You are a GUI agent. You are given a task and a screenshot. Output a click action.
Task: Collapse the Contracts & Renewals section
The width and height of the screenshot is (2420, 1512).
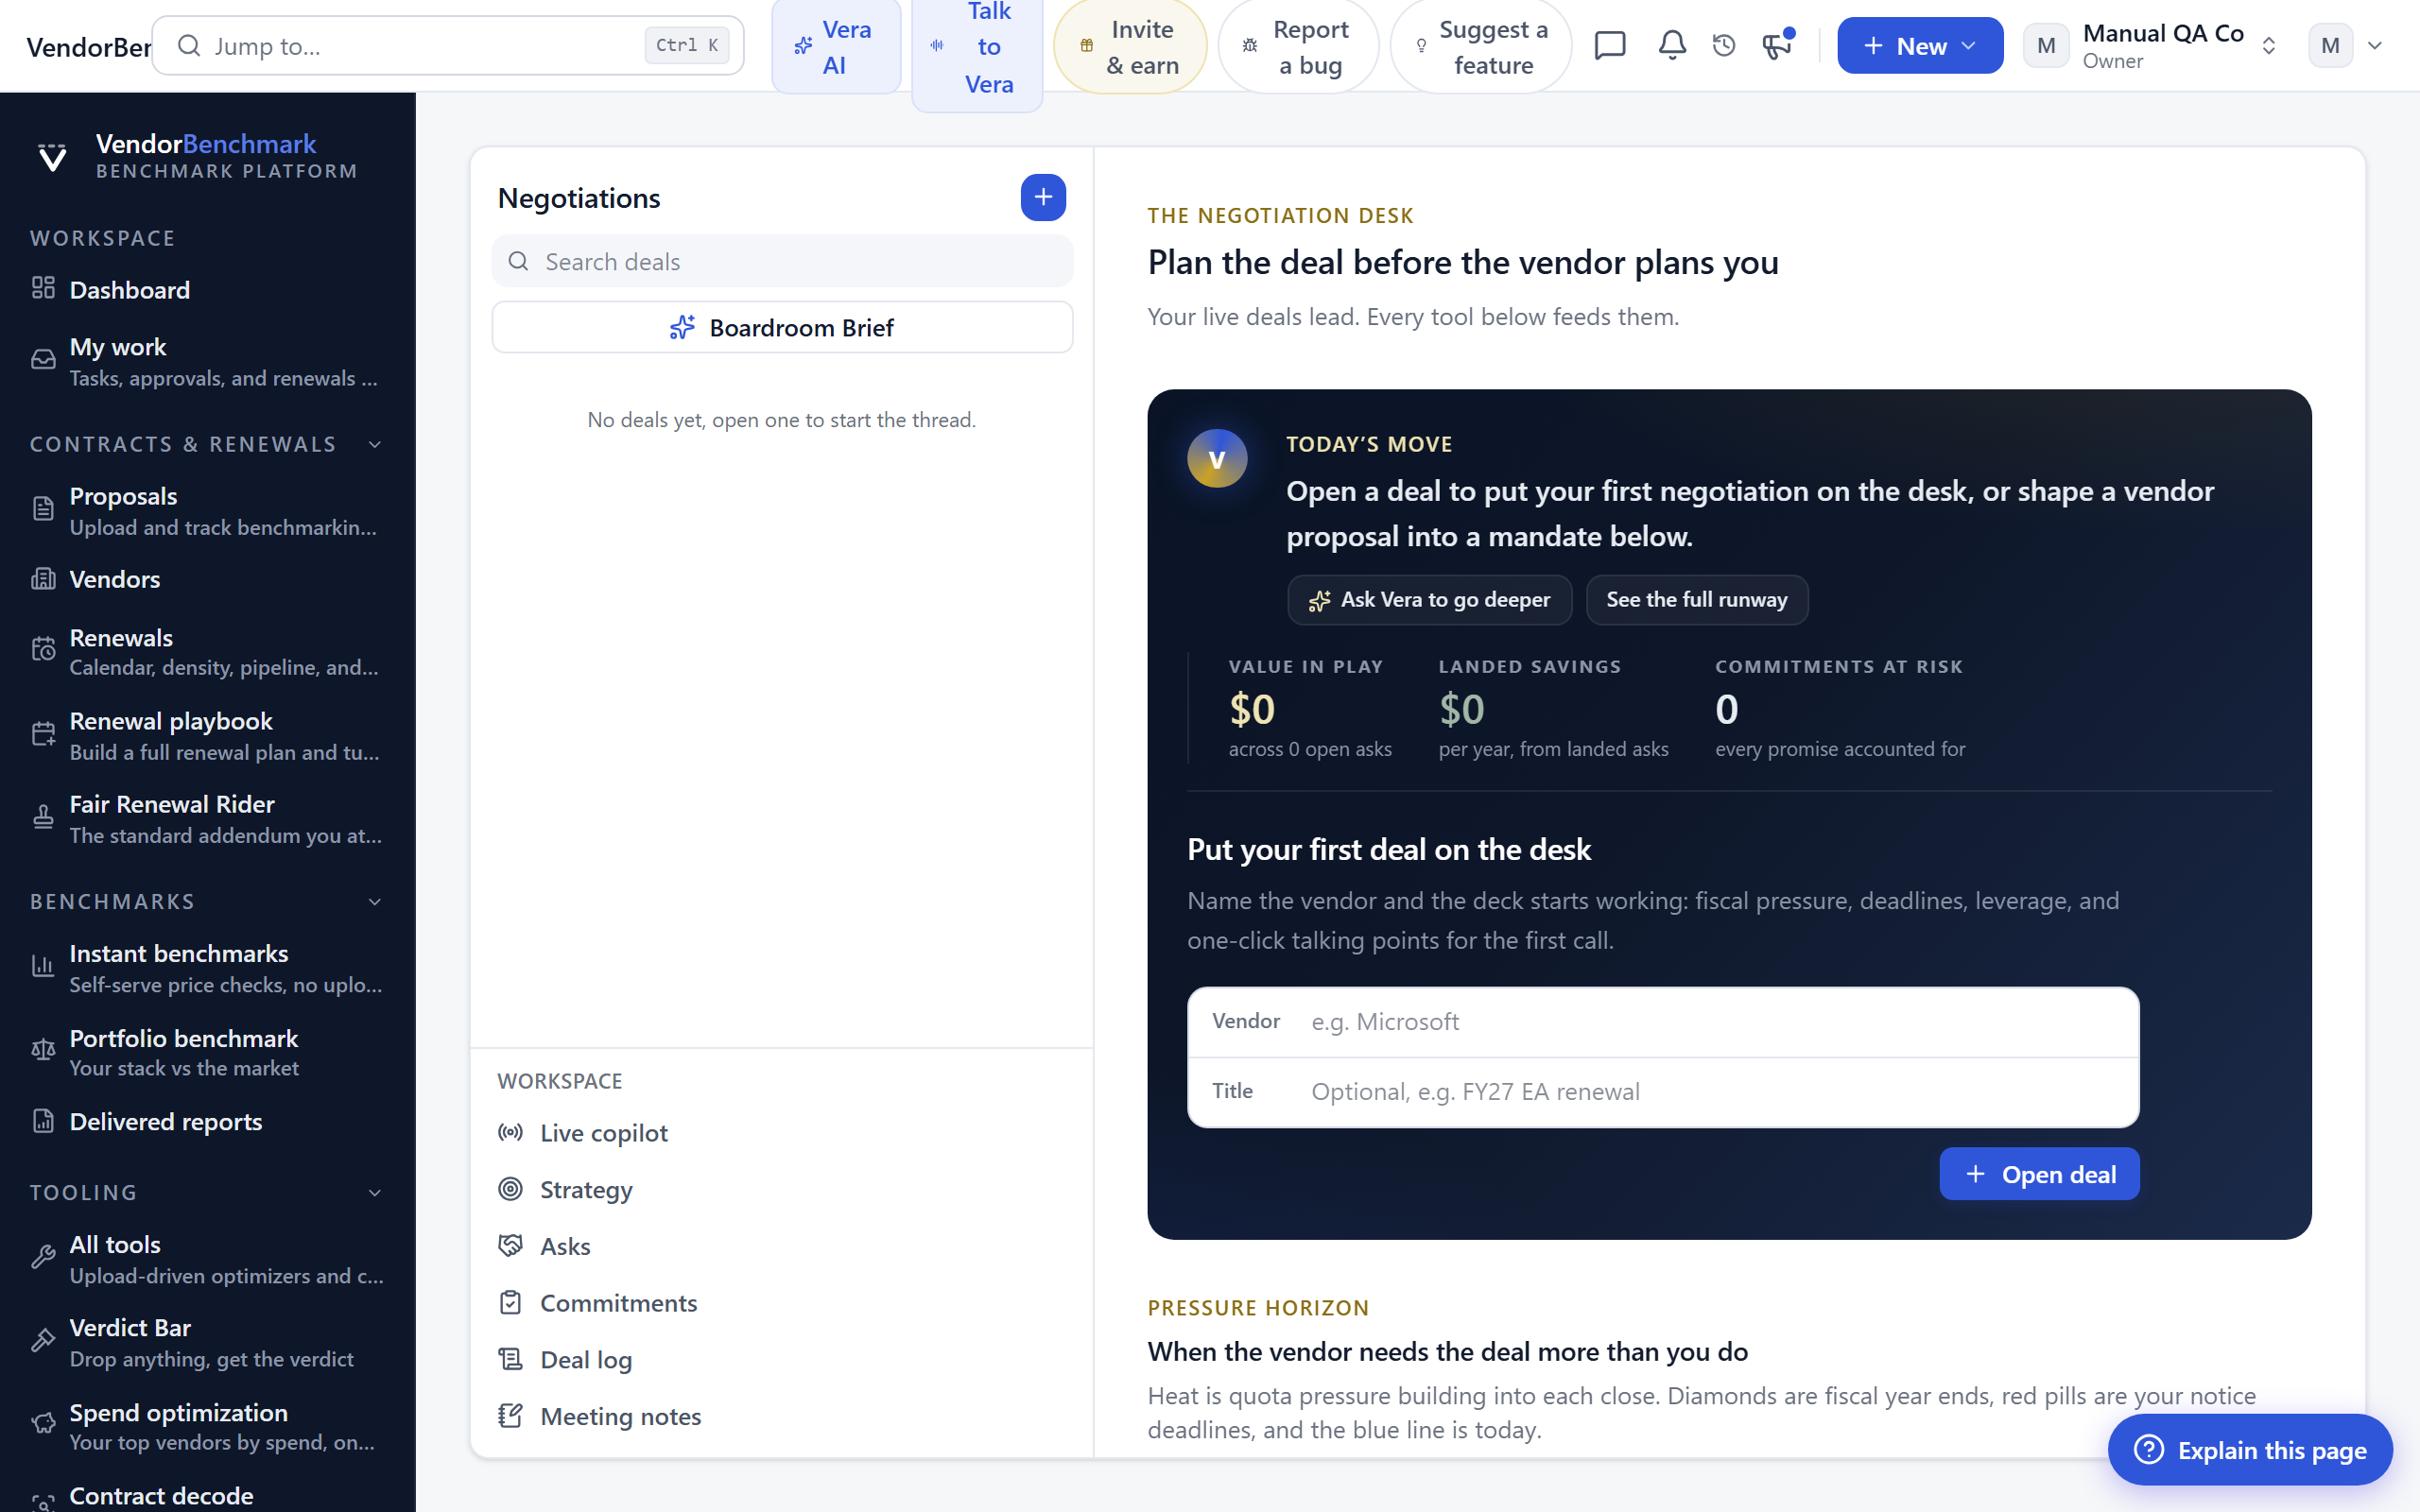click(375, 444)
